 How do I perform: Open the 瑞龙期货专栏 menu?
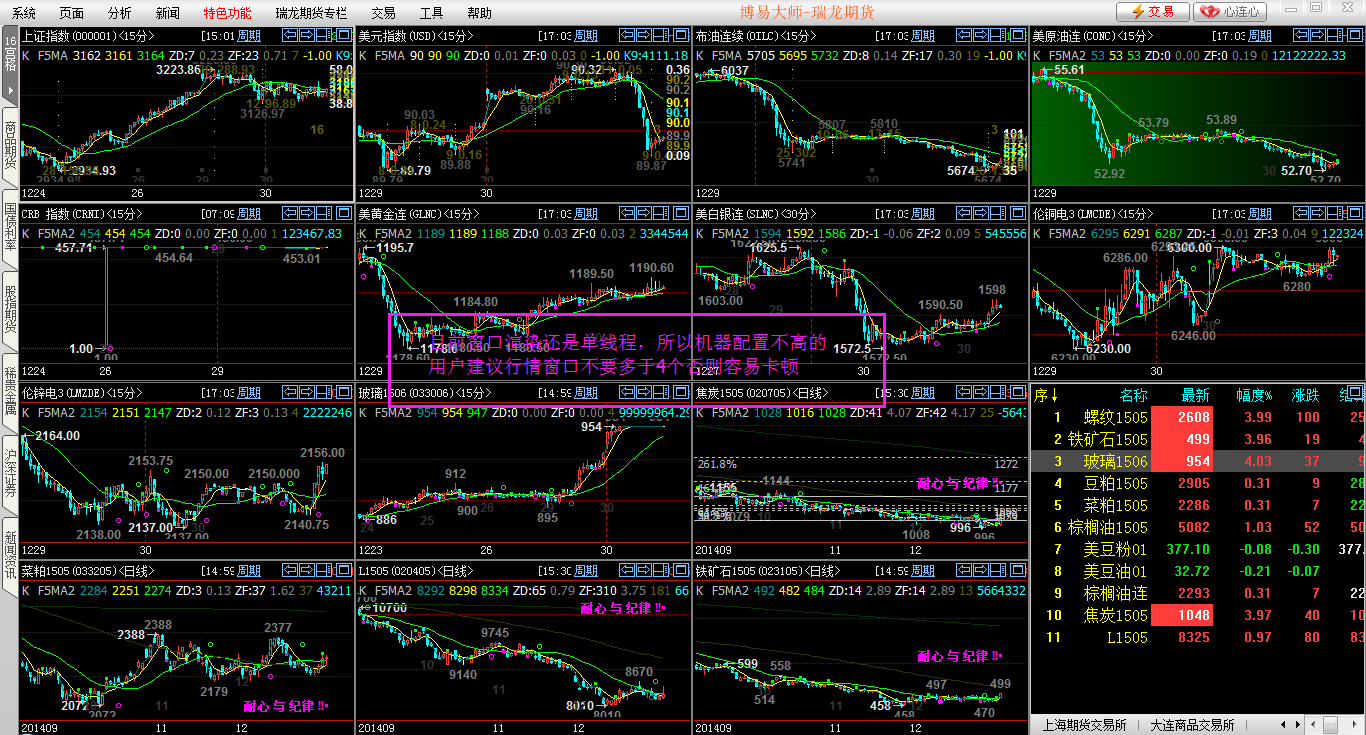click(311, 13)
